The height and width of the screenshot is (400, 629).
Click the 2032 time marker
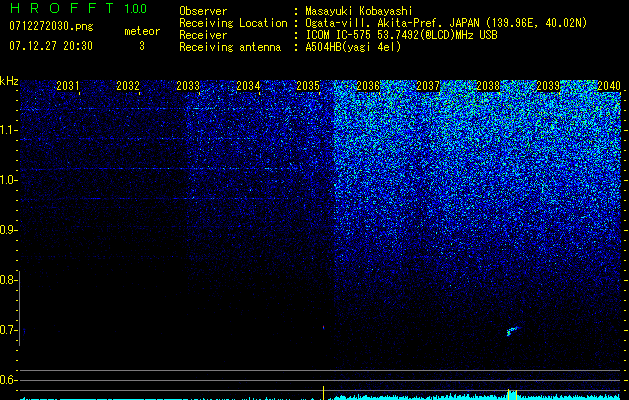click(128, 85)
